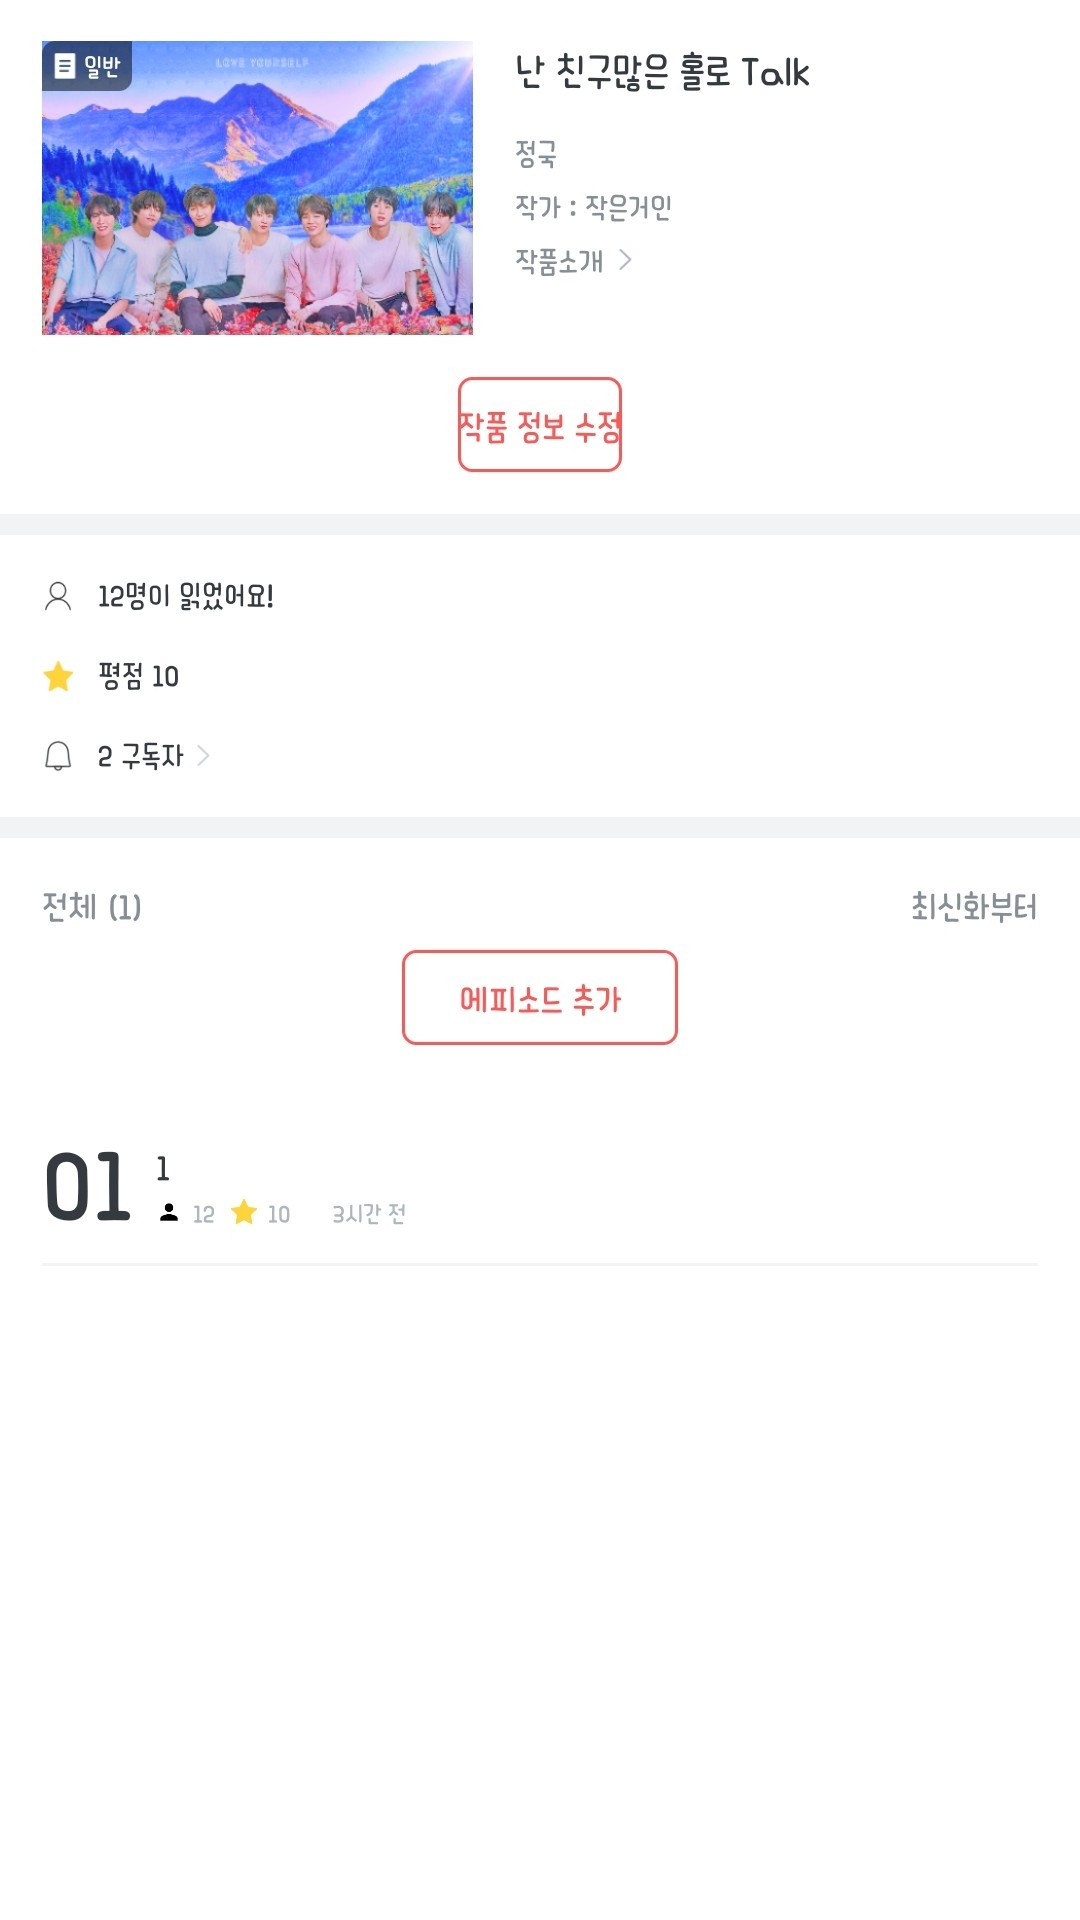Tap the bell icon for subscribers
Viewport: 1080px width, 1920px height.
[58, 756]
